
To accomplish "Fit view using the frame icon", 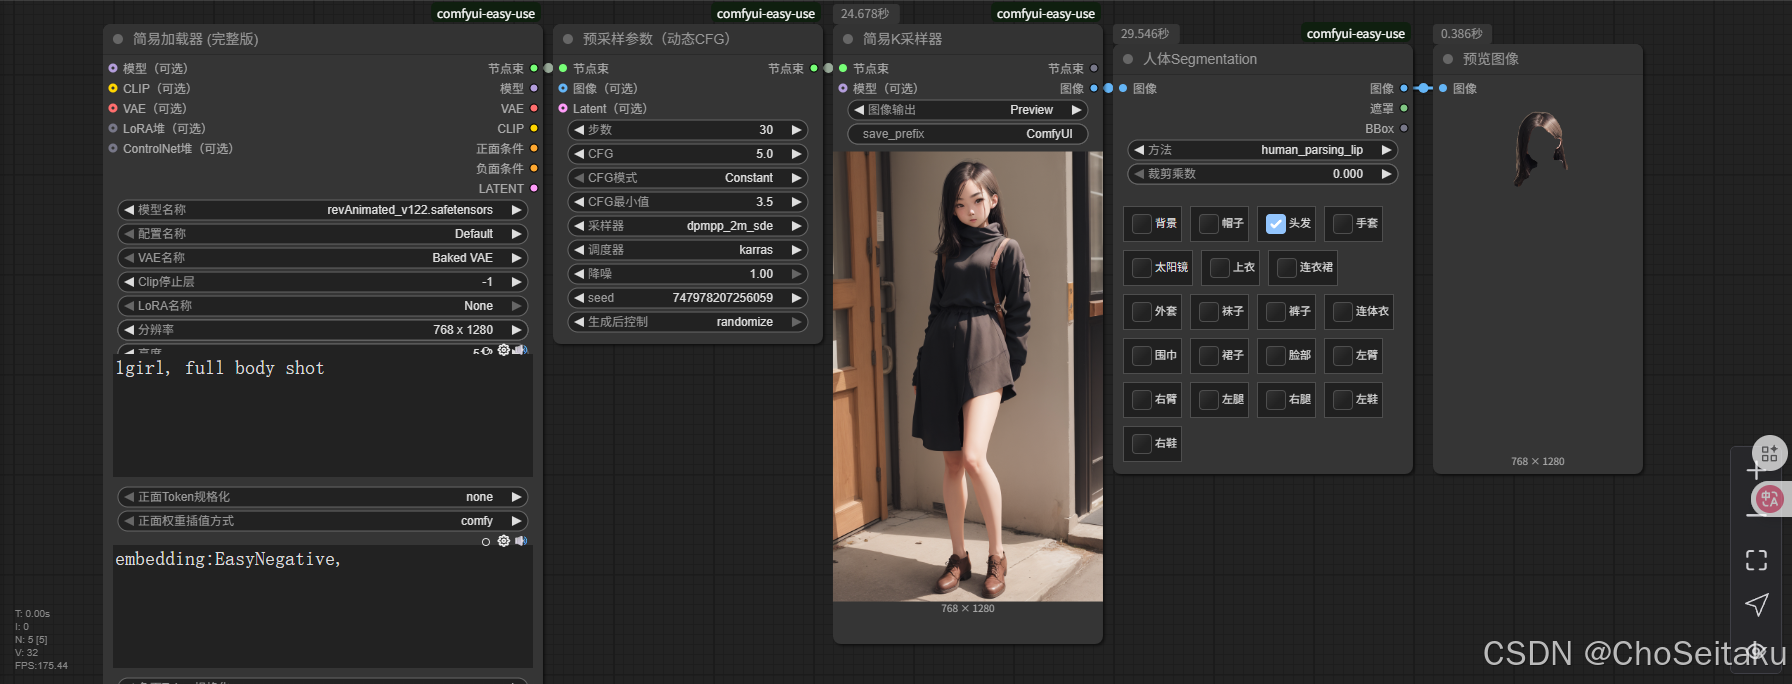I will (x=1756, y=560).
